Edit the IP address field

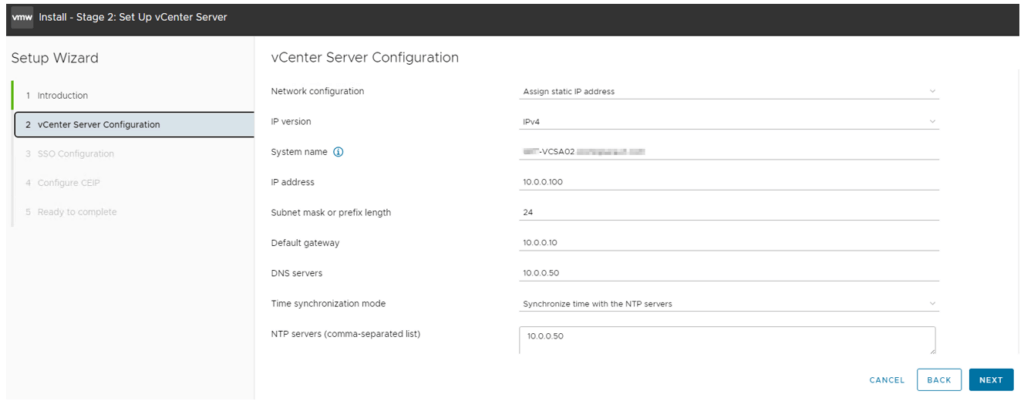click(728, 182)
